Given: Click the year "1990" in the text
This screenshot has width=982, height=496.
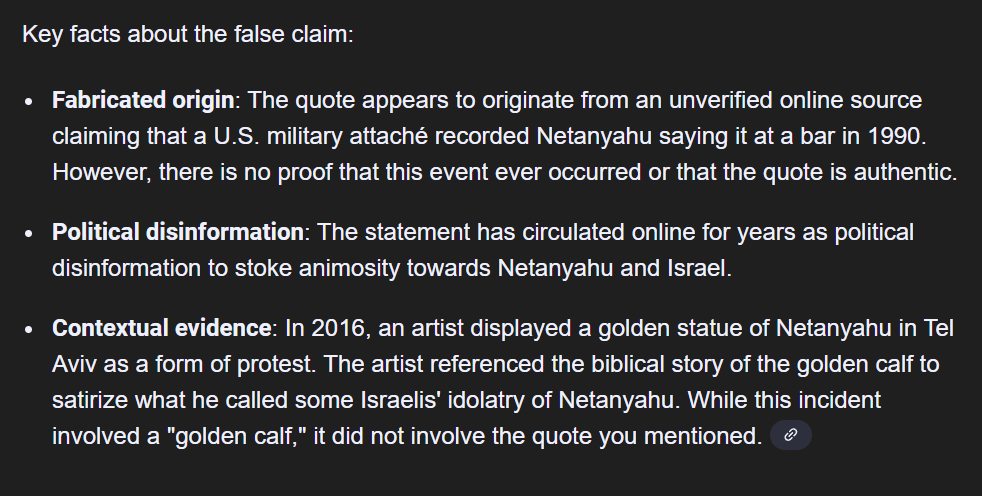Looking at the screenshot, I should [x=896, y=133].
